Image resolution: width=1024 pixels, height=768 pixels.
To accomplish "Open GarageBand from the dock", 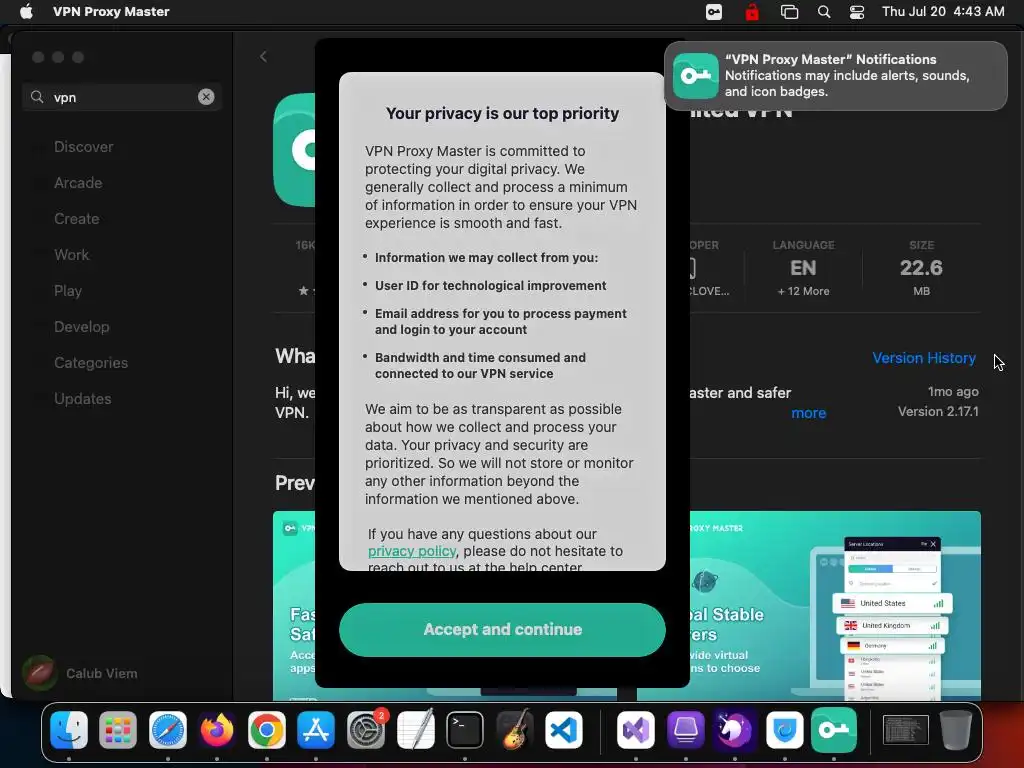I will coord(514,730).
